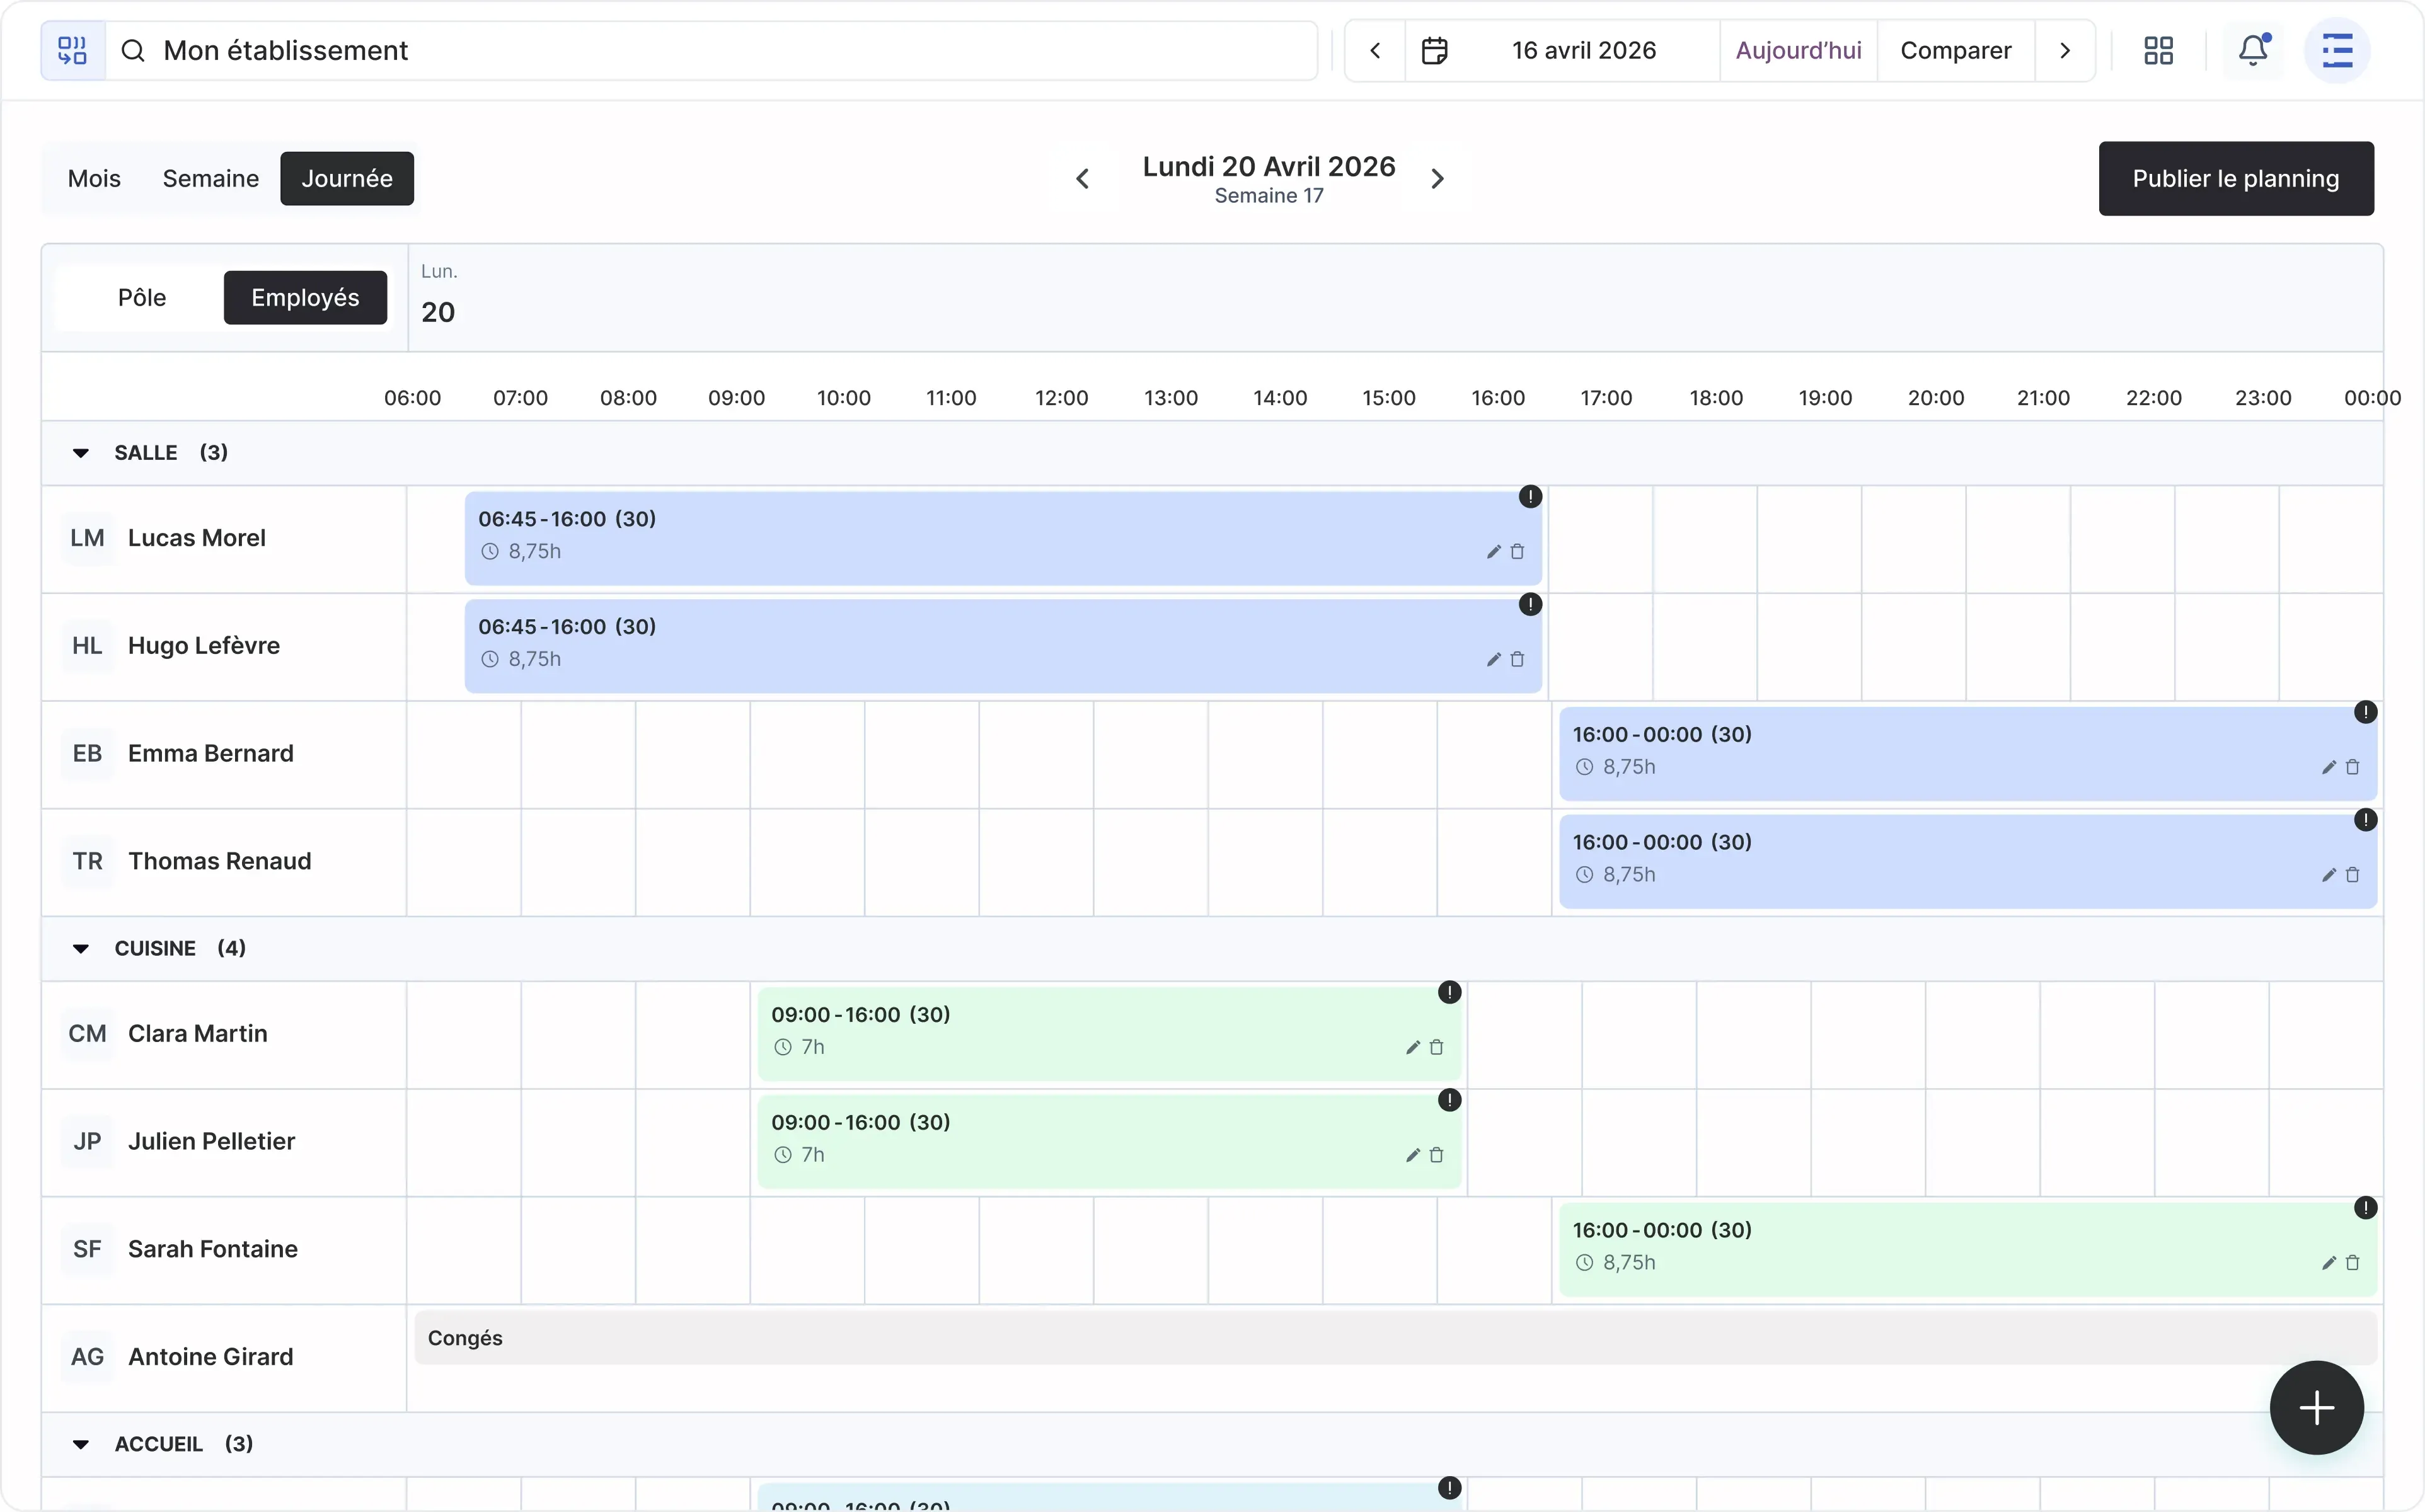
Task: Delete Hugo Lefèvre's shift via trash icon
Action: coord(1517,660)
